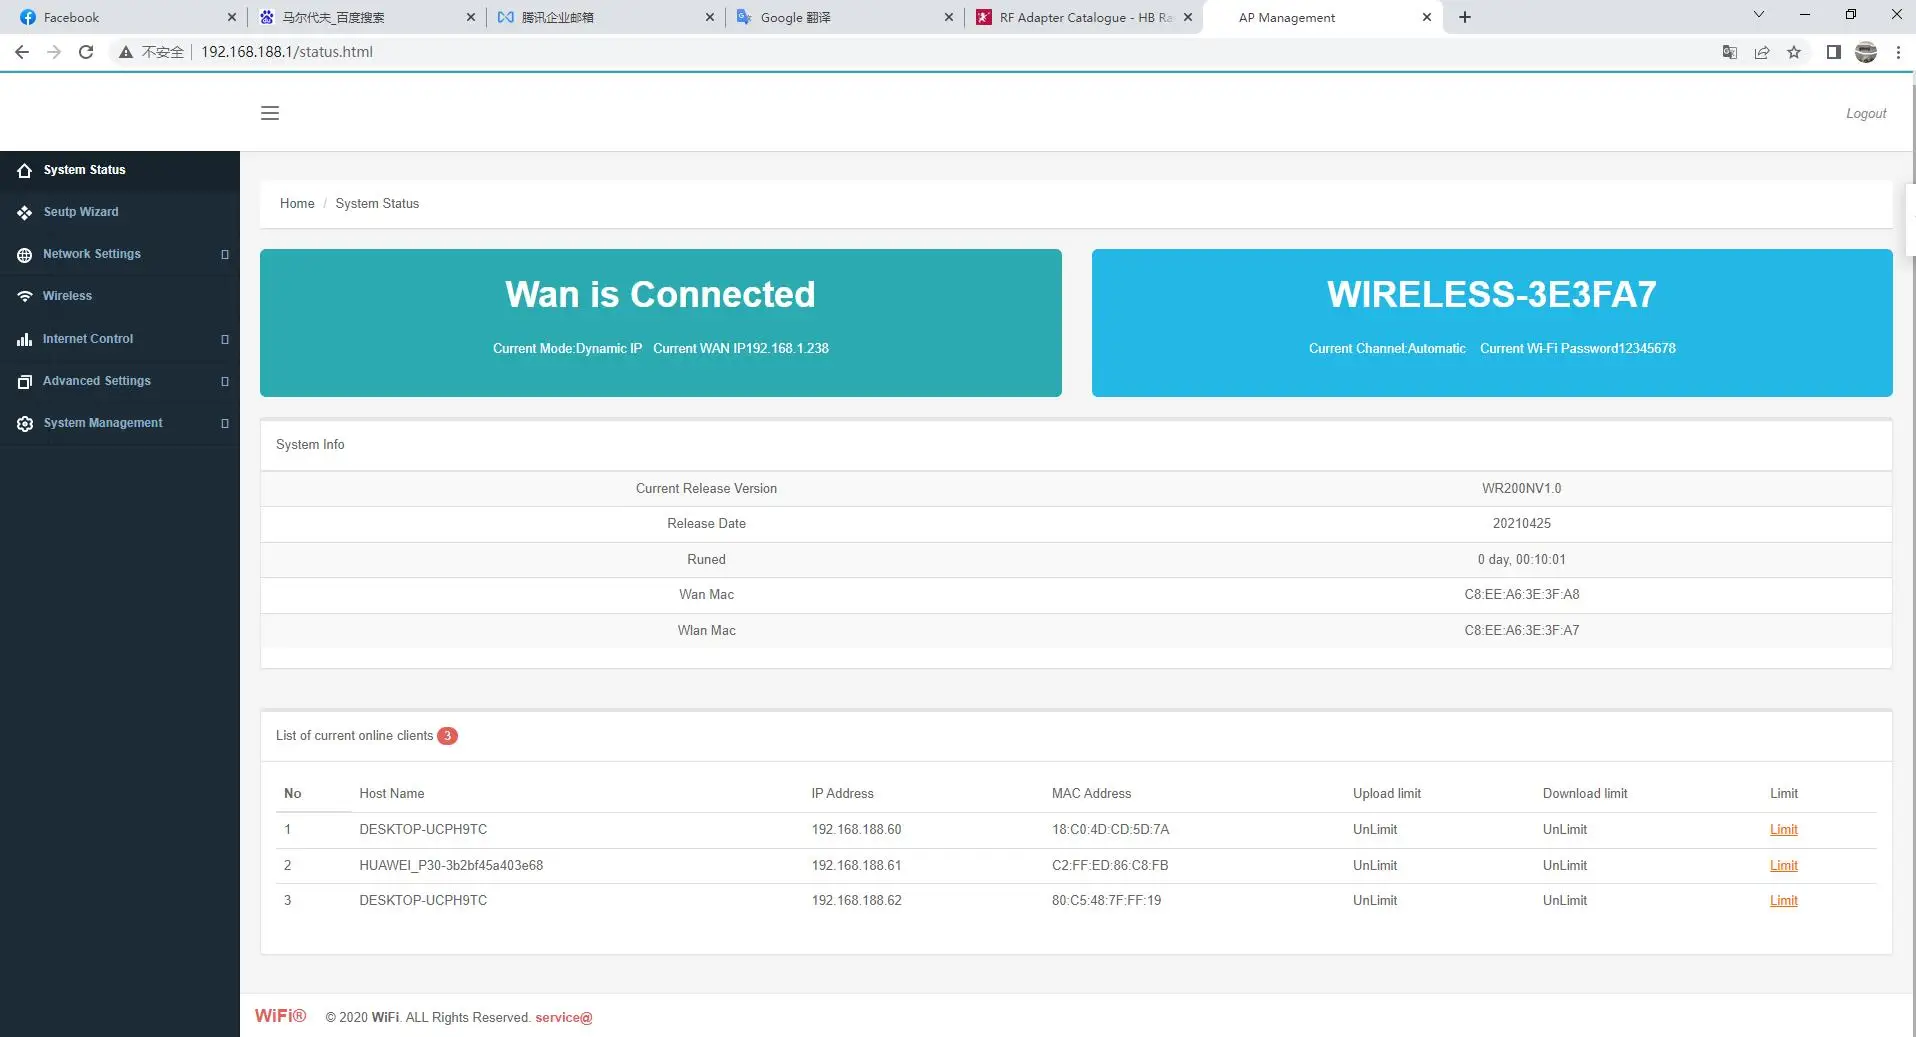Viewport: 1916px width, 1037px height.
Task: Open Seutp Wizard in sidebar
Action: click(x=120, y=213)
